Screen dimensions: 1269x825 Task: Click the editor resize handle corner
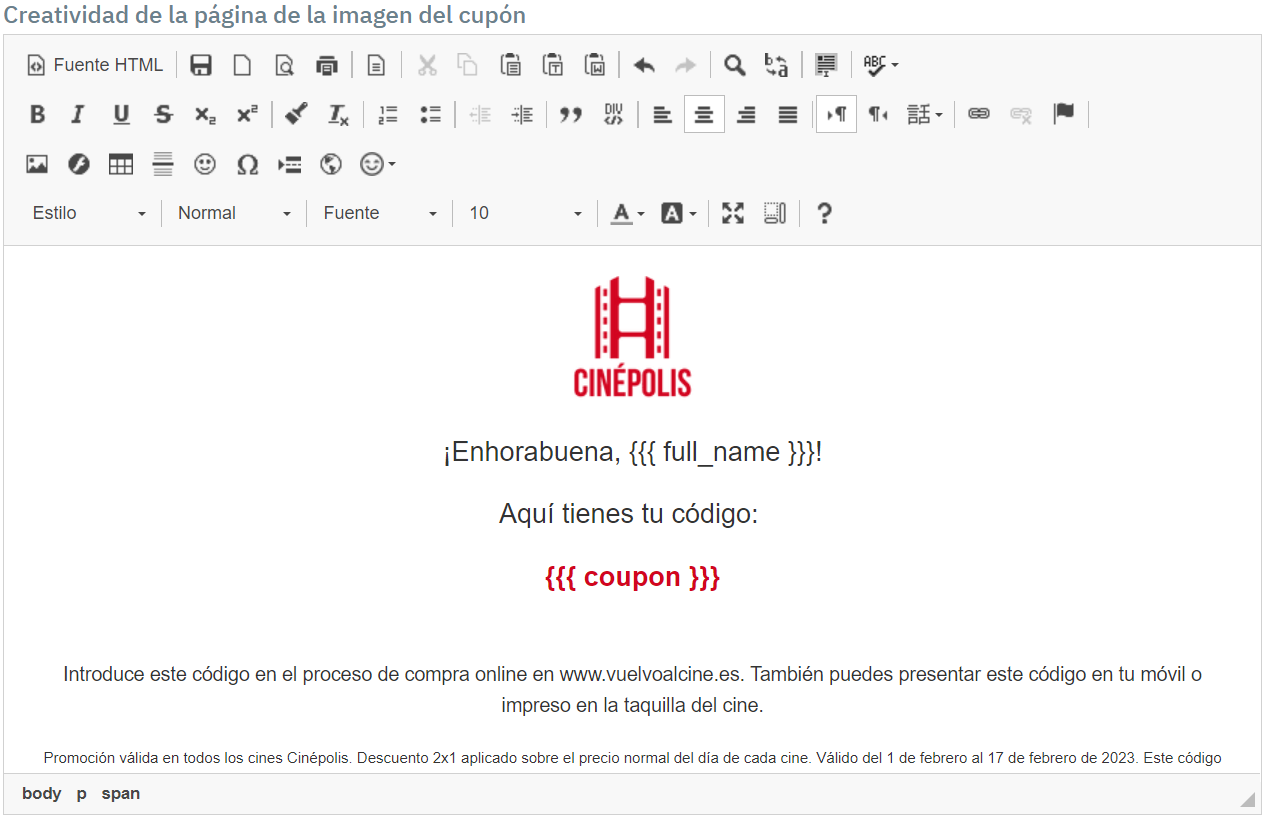[x=1248, y=798]
